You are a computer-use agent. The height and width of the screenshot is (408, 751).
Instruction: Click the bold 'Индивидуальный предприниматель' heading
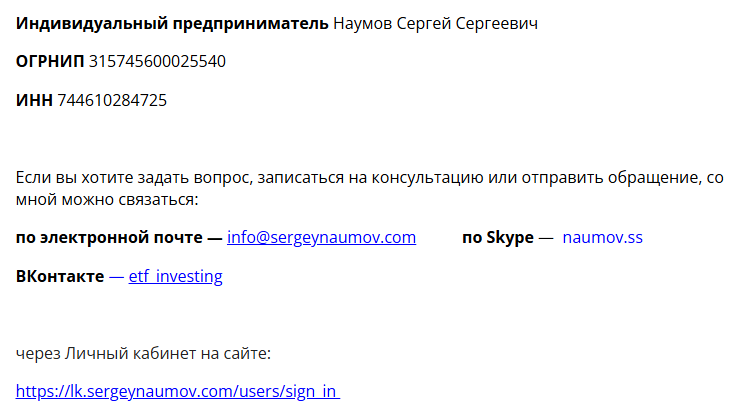pyautogui.click(x=172, y=23)
